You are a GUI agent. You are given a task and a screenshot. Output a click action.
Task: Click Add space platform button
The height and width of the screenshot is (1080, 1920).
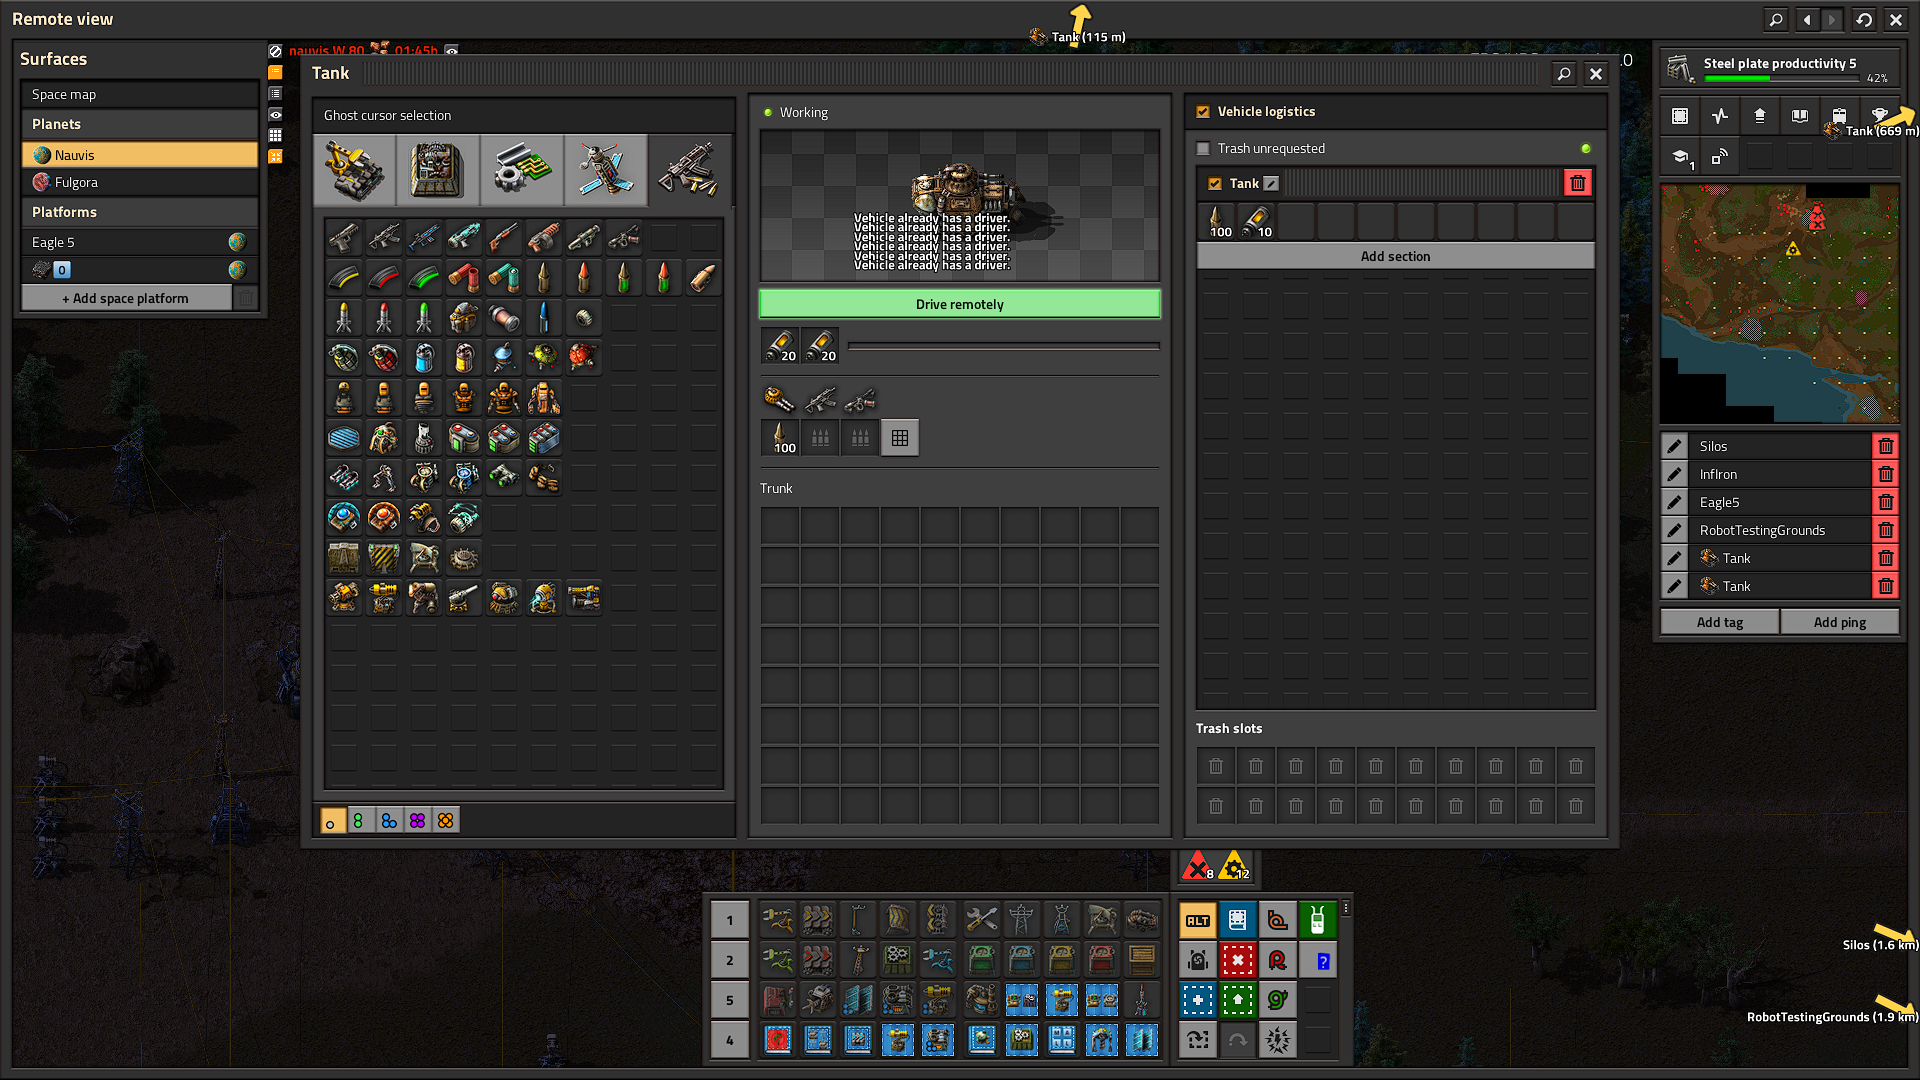click(x=126, y=298)
